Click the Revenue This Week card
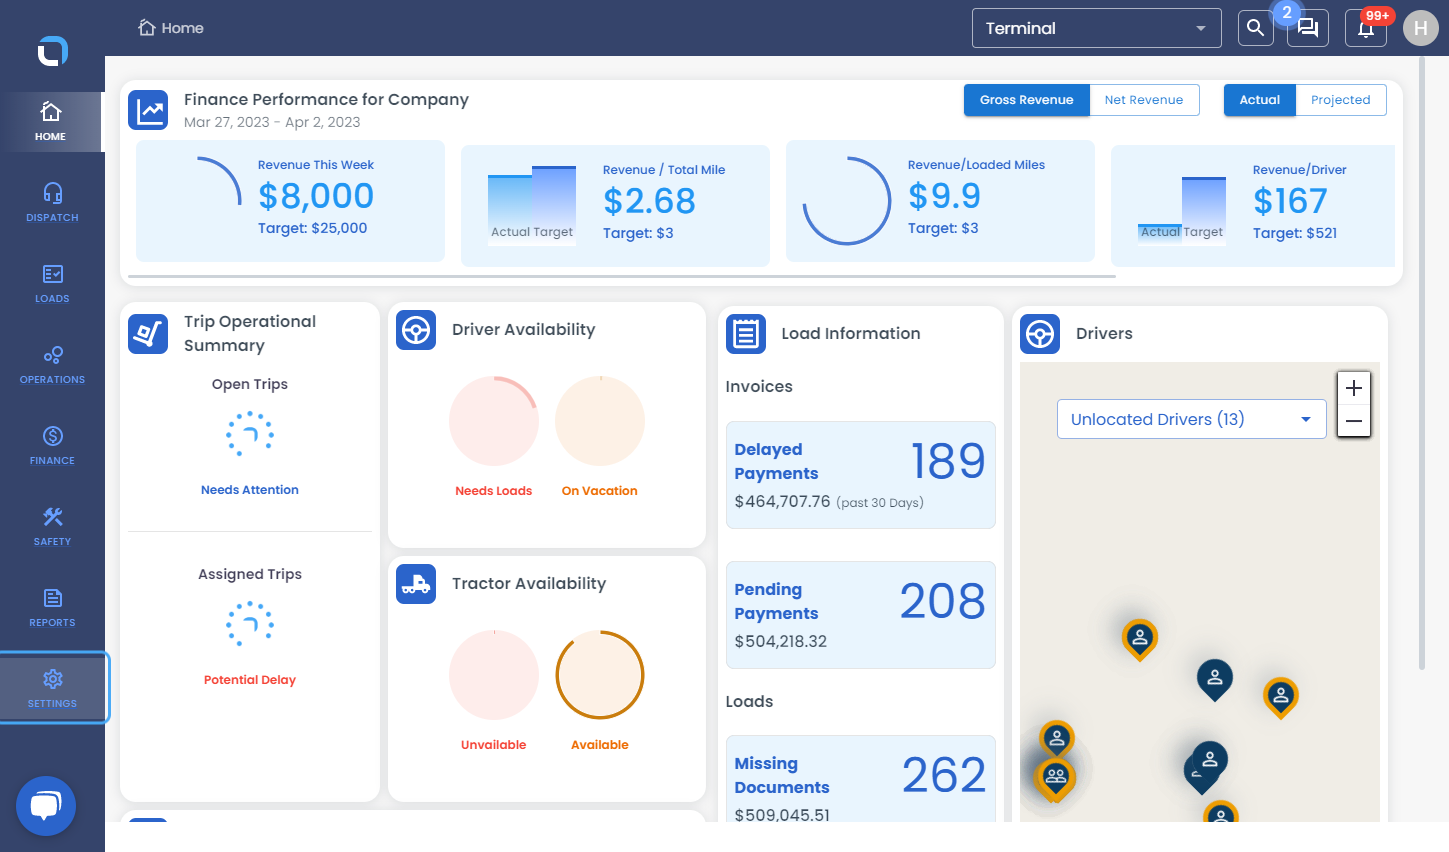Screen dimensions: 1449x852 pos(290,201)
